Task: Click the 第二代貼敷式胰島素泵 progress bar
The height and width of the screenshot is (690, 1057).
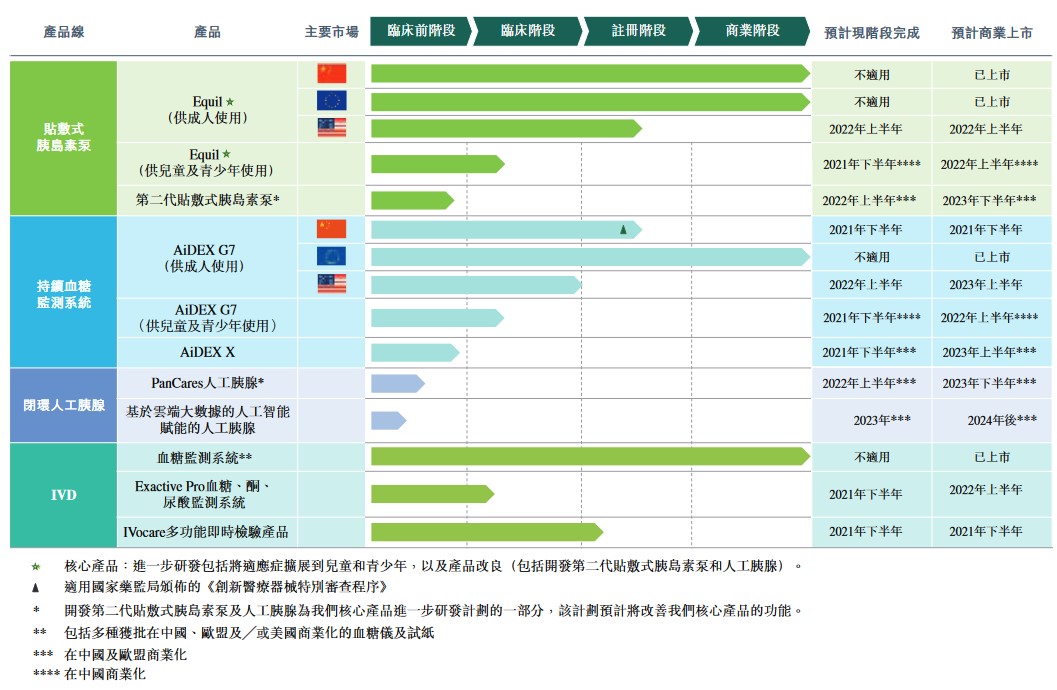Action: (413, 200)
